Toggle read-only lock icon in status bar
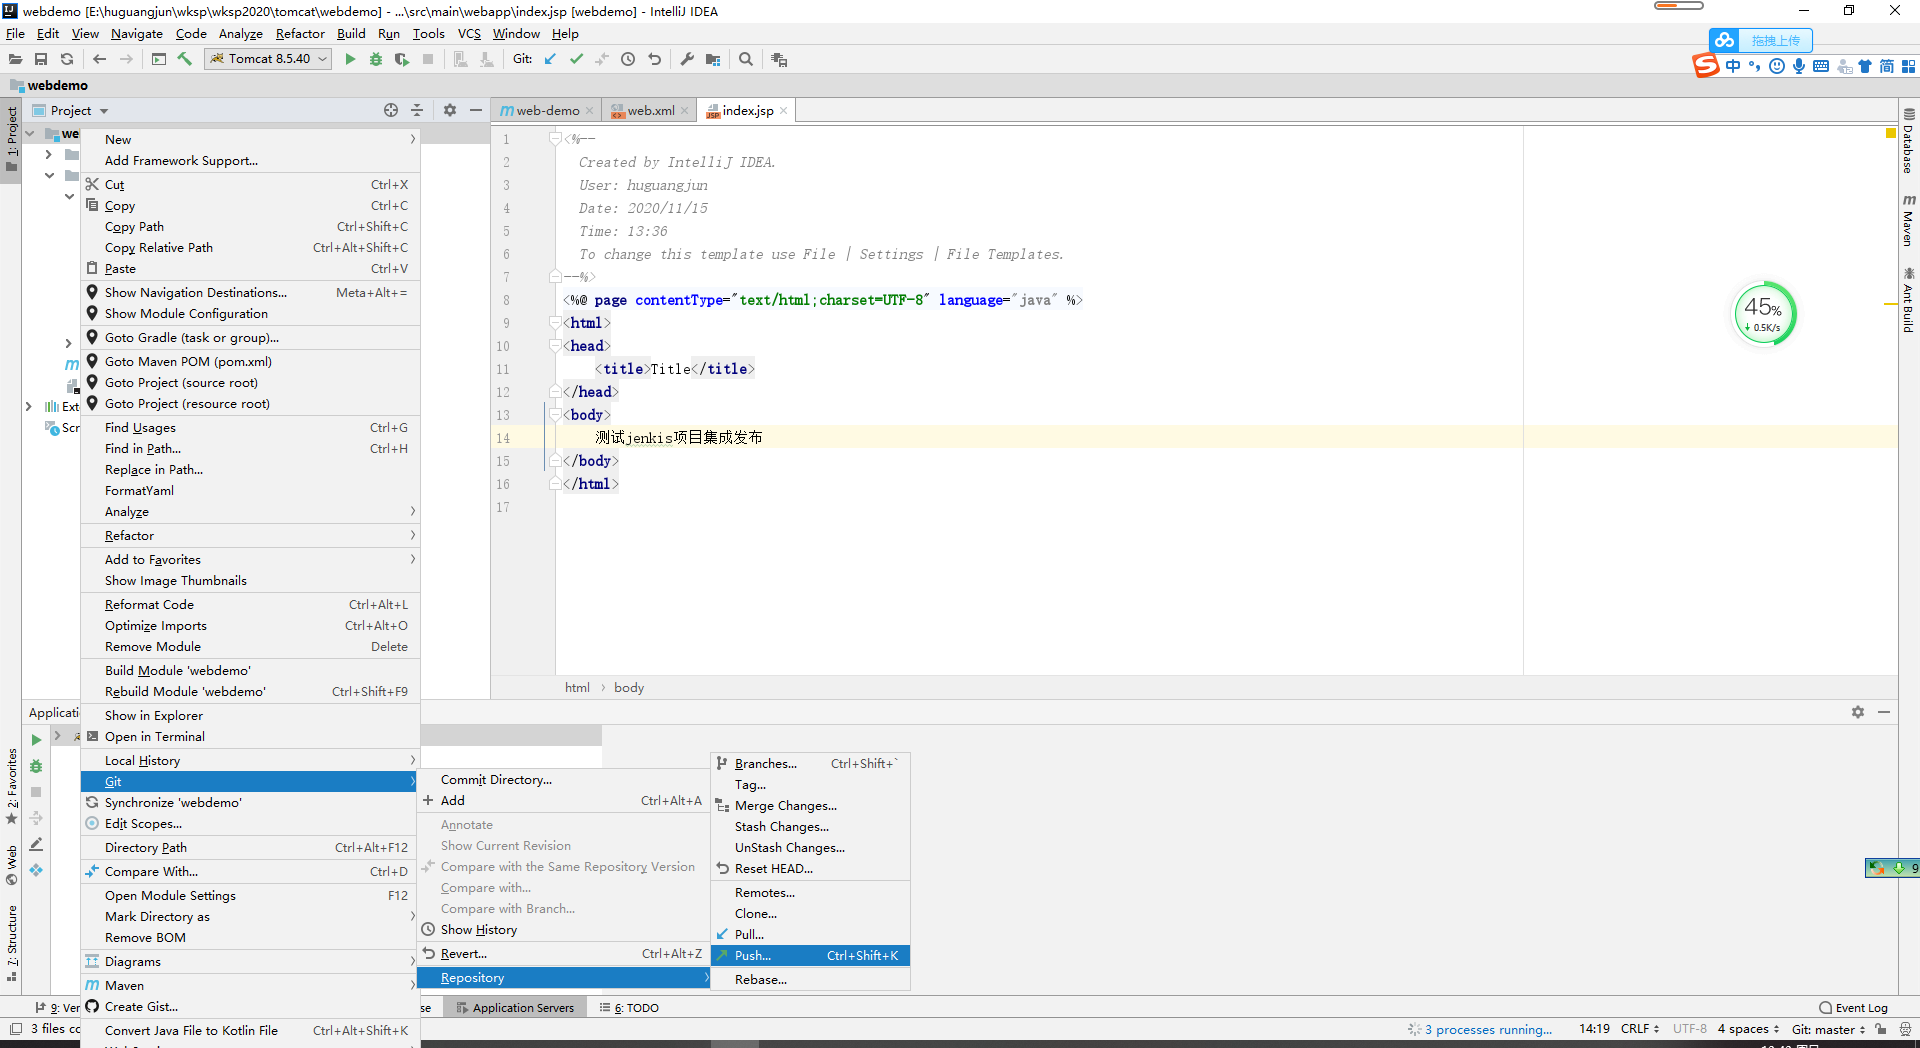 coord(1881,1029)
